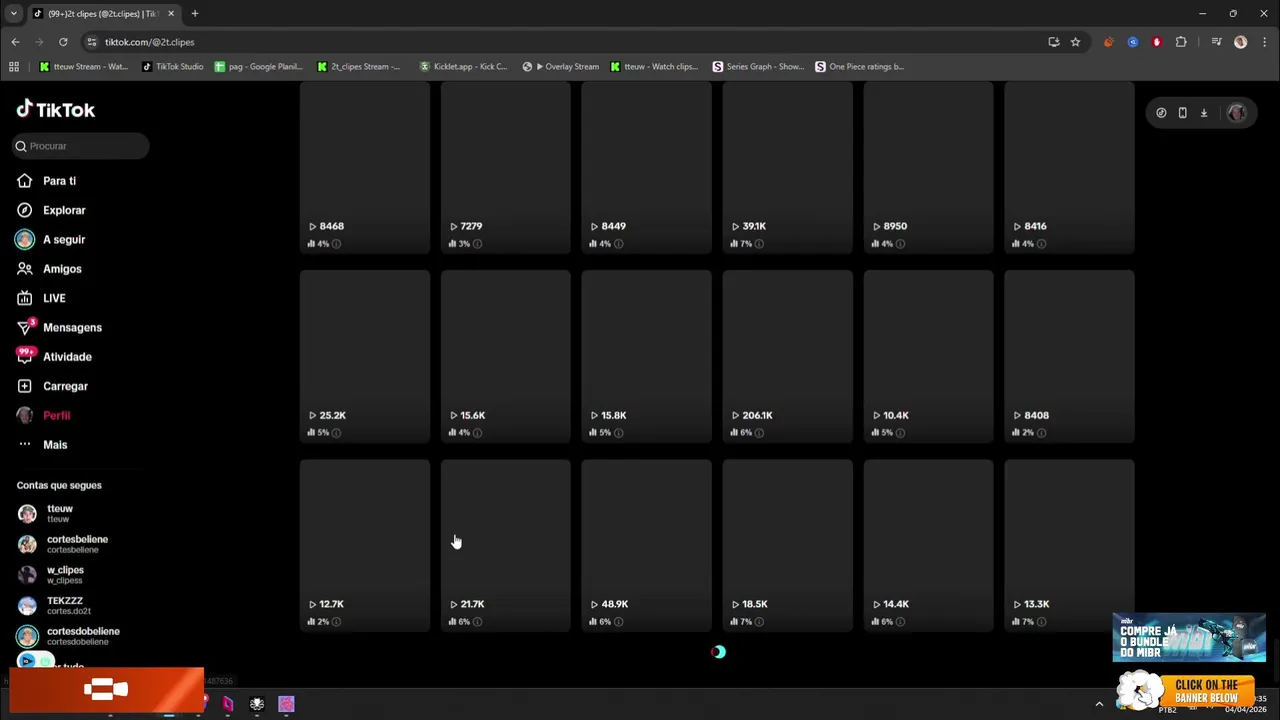
Task: Open video with 8468 views
Action: coord(365,168)
